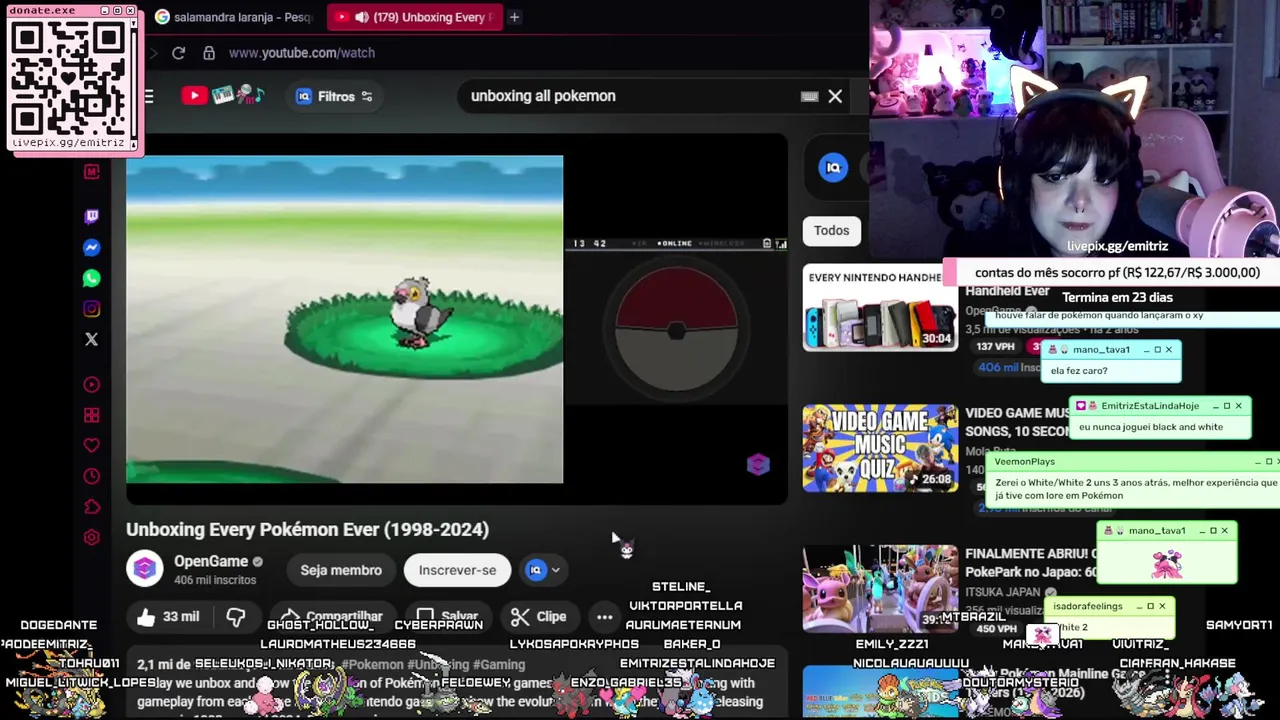This screenshot has width=1280, height=720.
Task: Open the sidebar heart bookmarks icon
Action: click(91, 445)
